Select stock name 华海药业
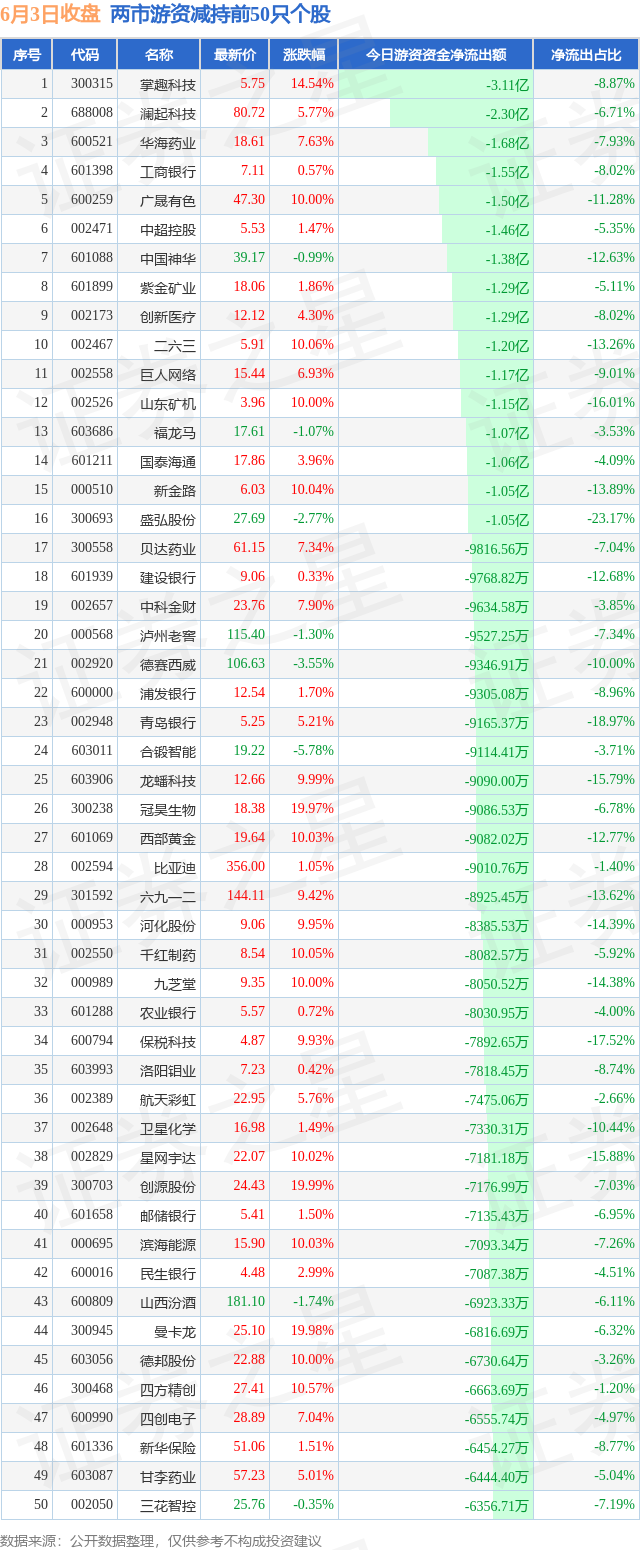The height and width of the screenshot is (1550, 640). tap(168, 143)
